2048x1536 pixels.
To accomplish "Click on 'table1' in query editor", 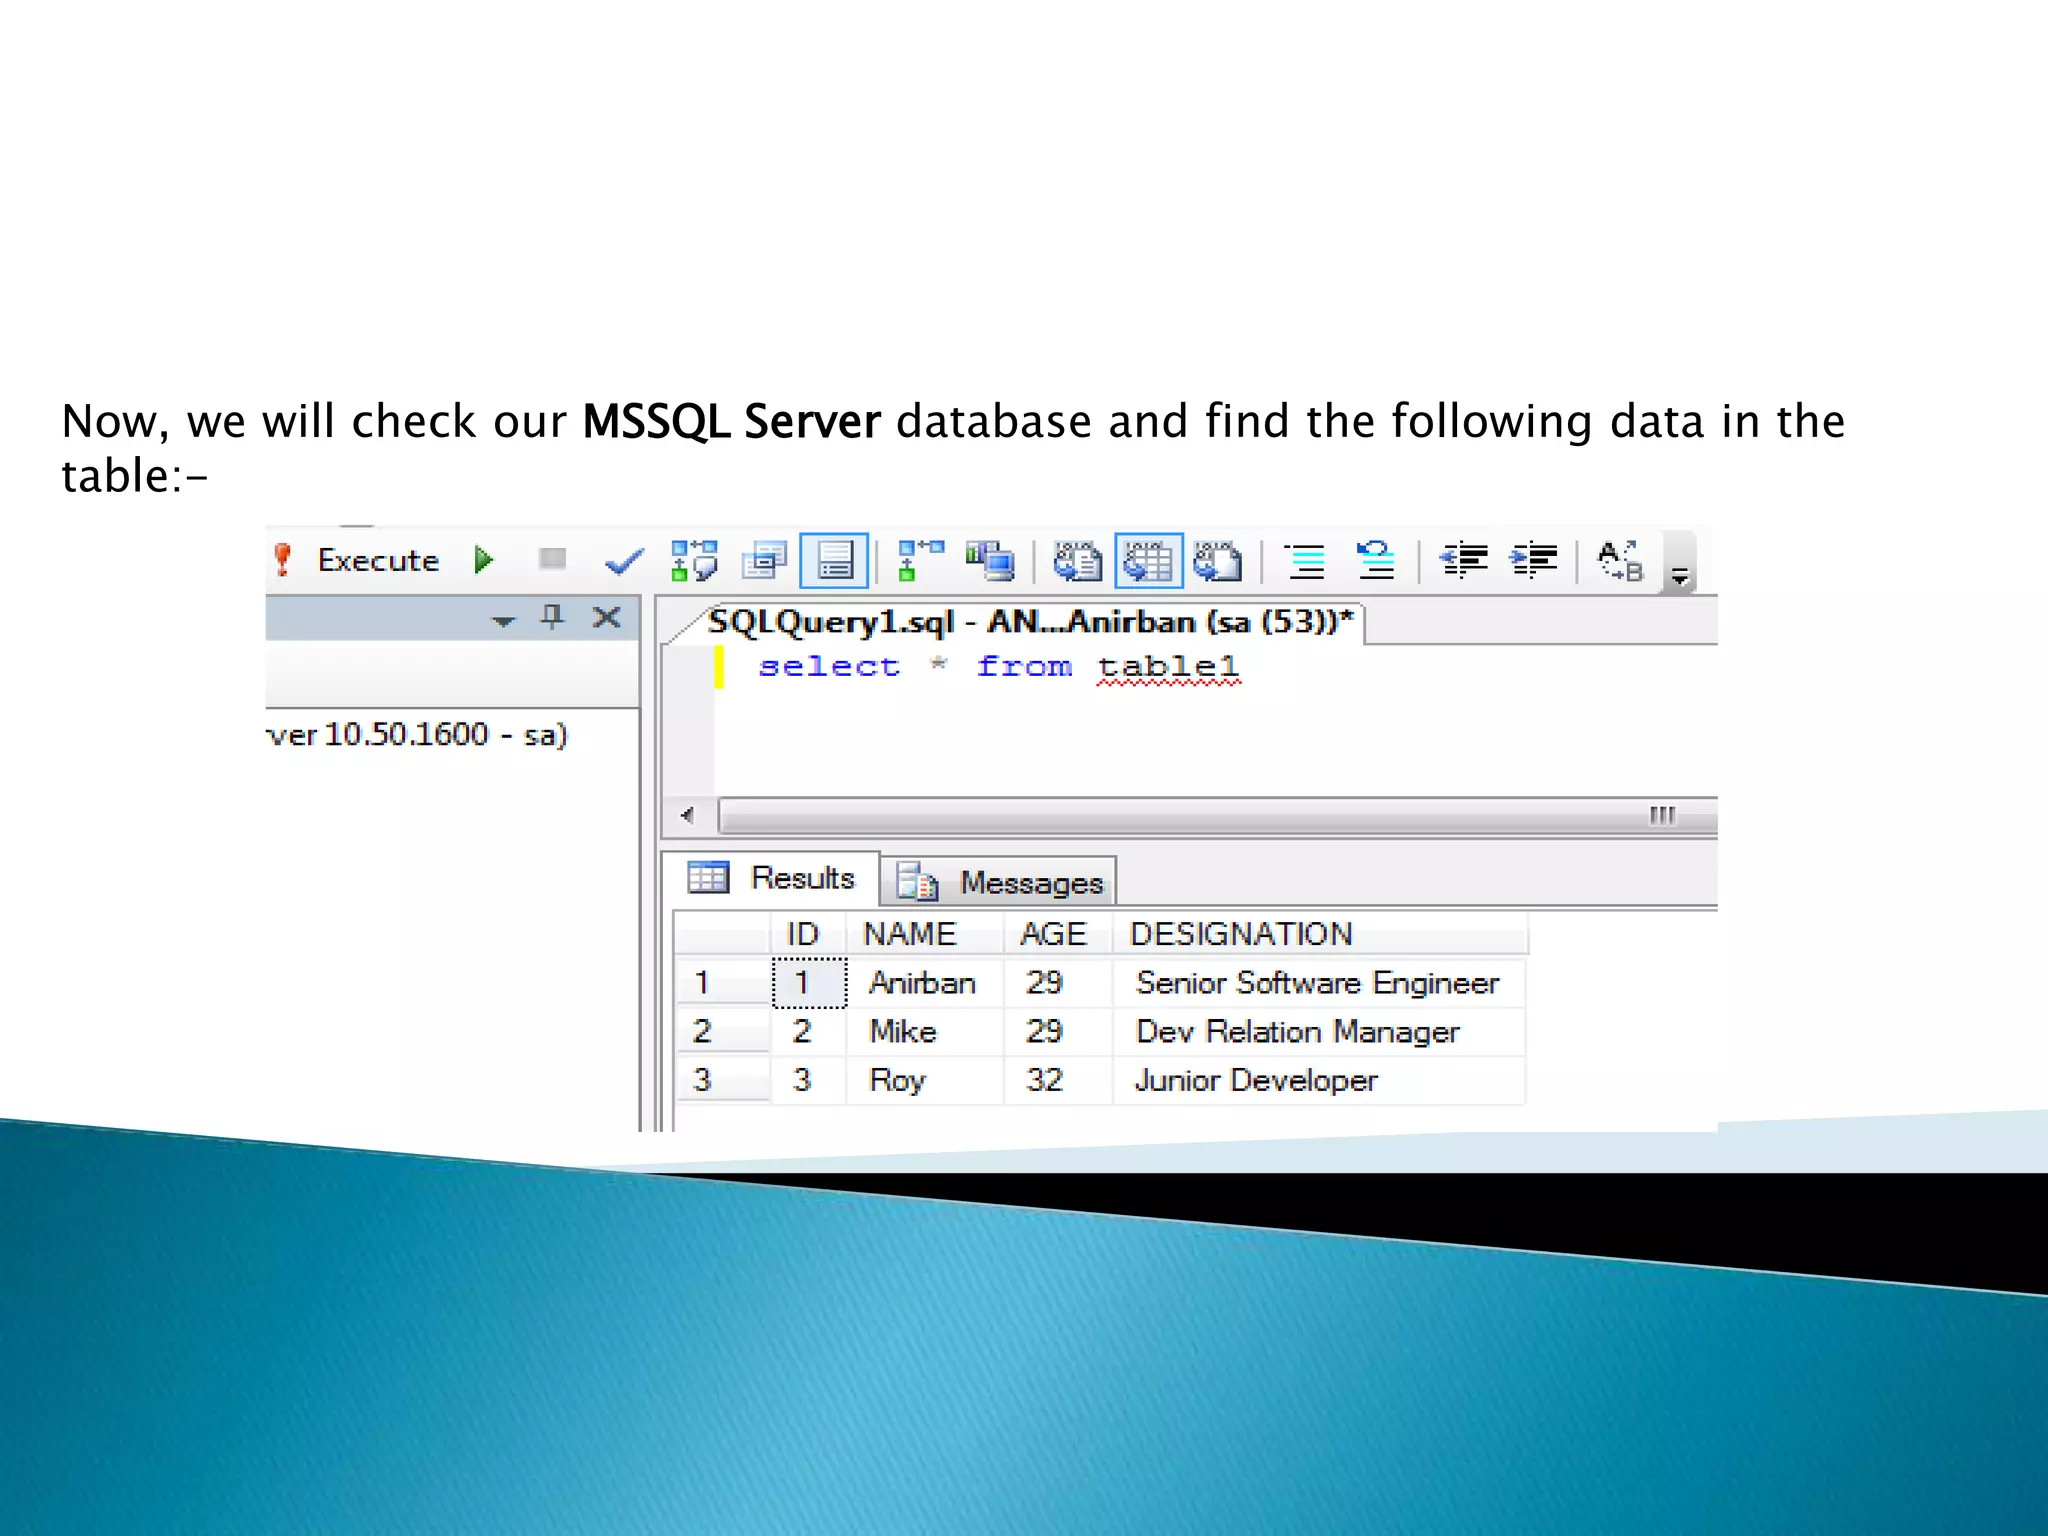I will pyautogui.click(x=1168, y=666).
